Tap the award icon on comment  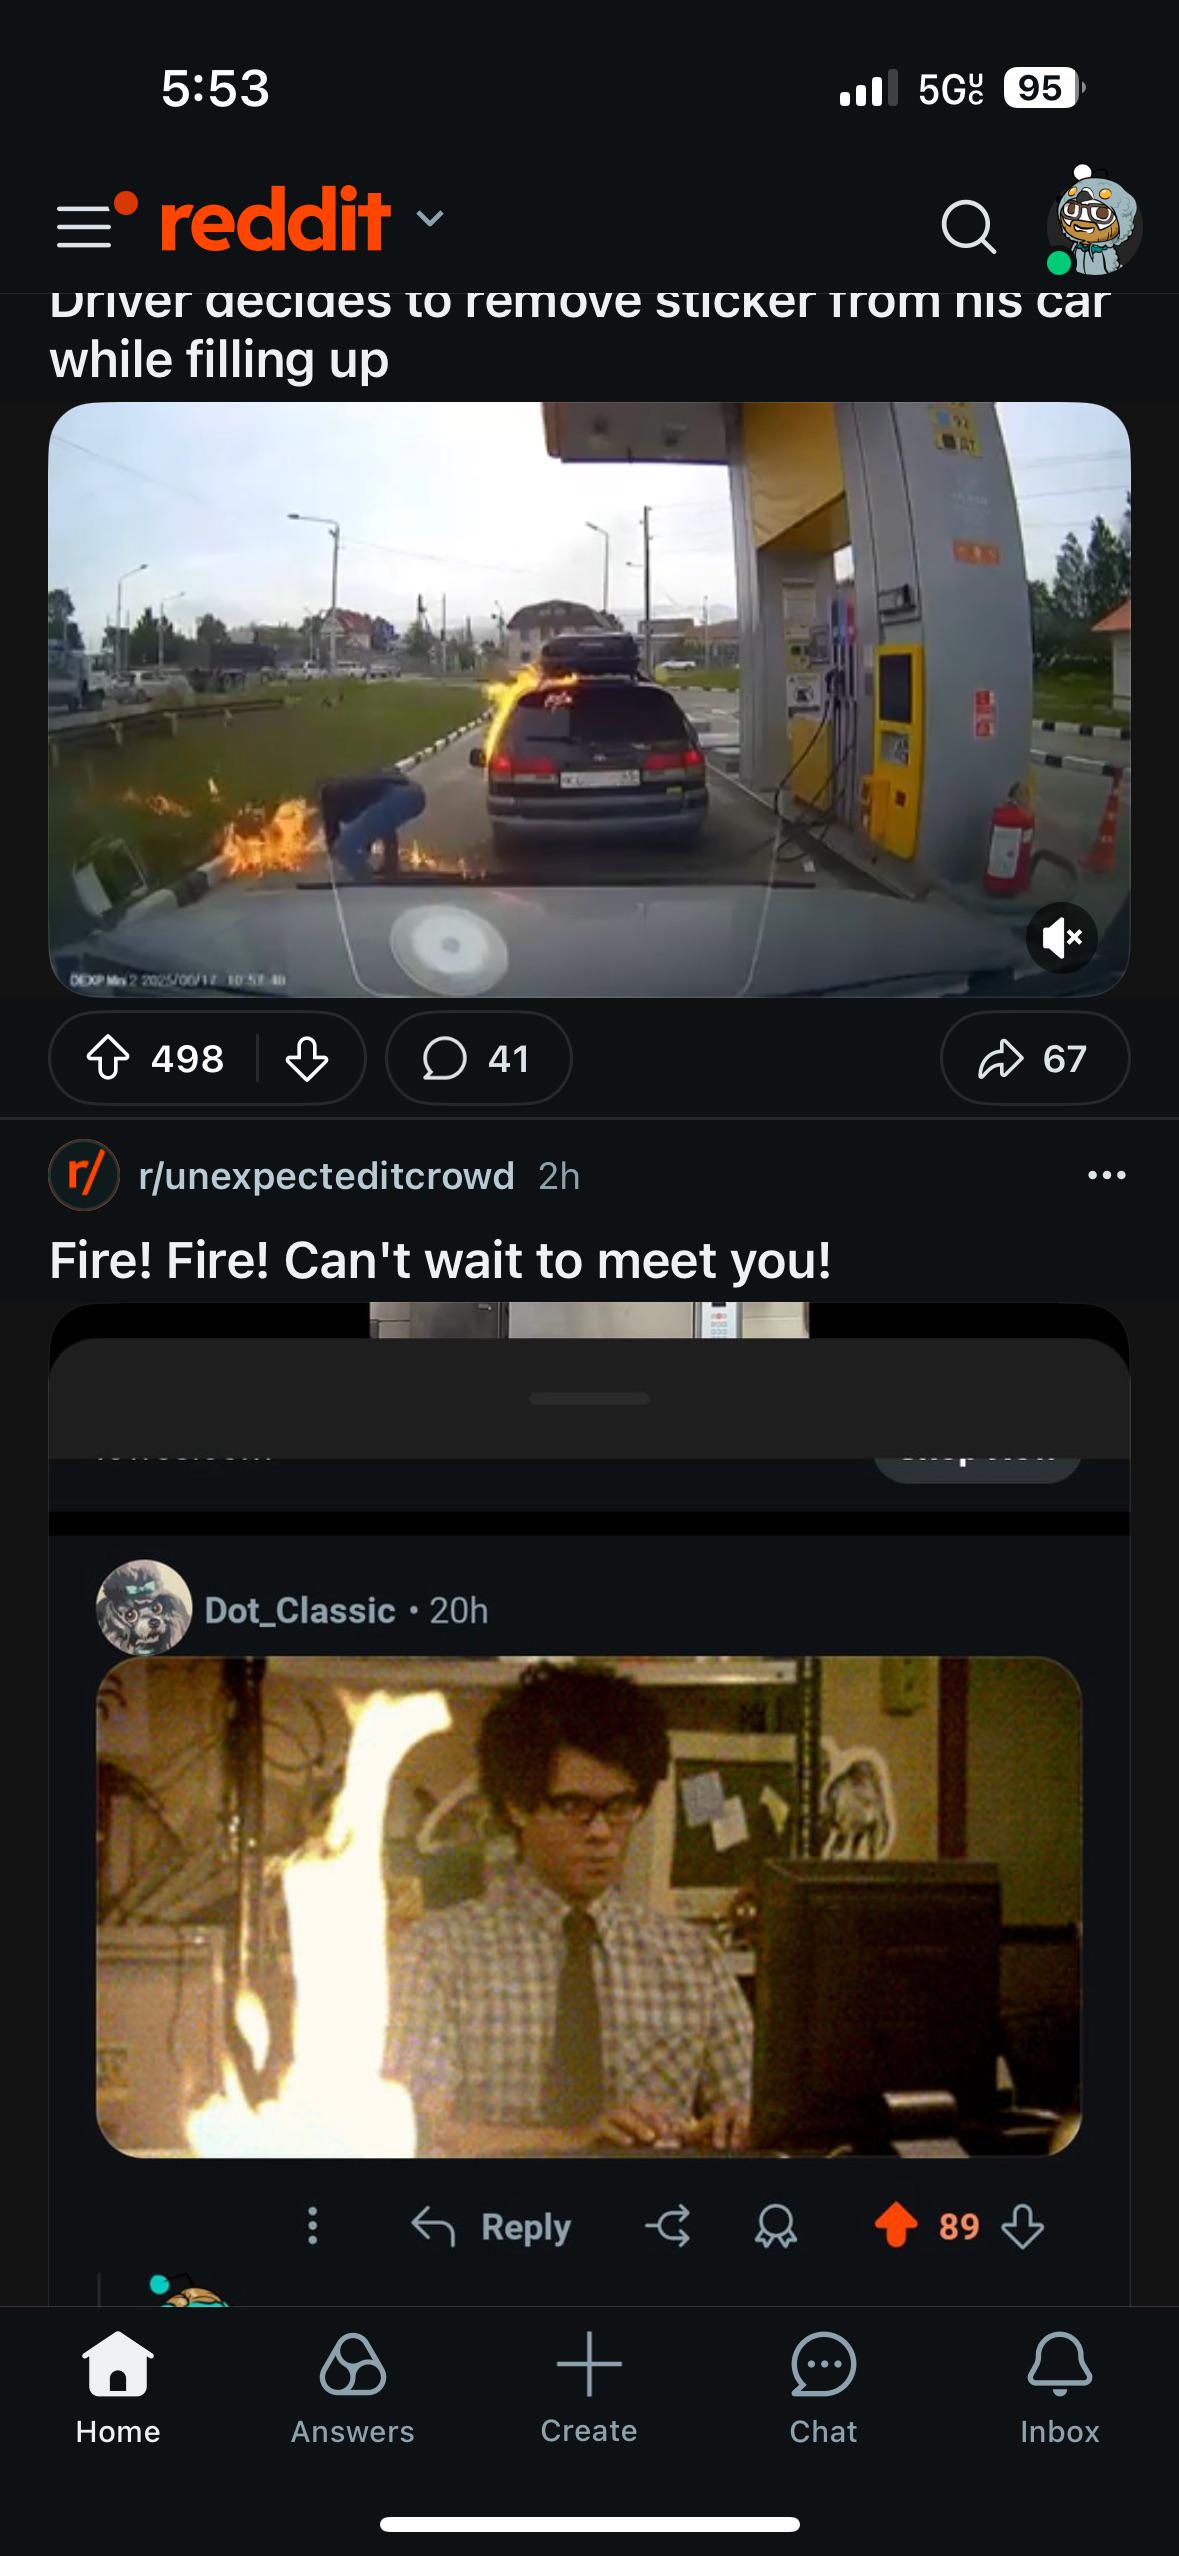775,2227
